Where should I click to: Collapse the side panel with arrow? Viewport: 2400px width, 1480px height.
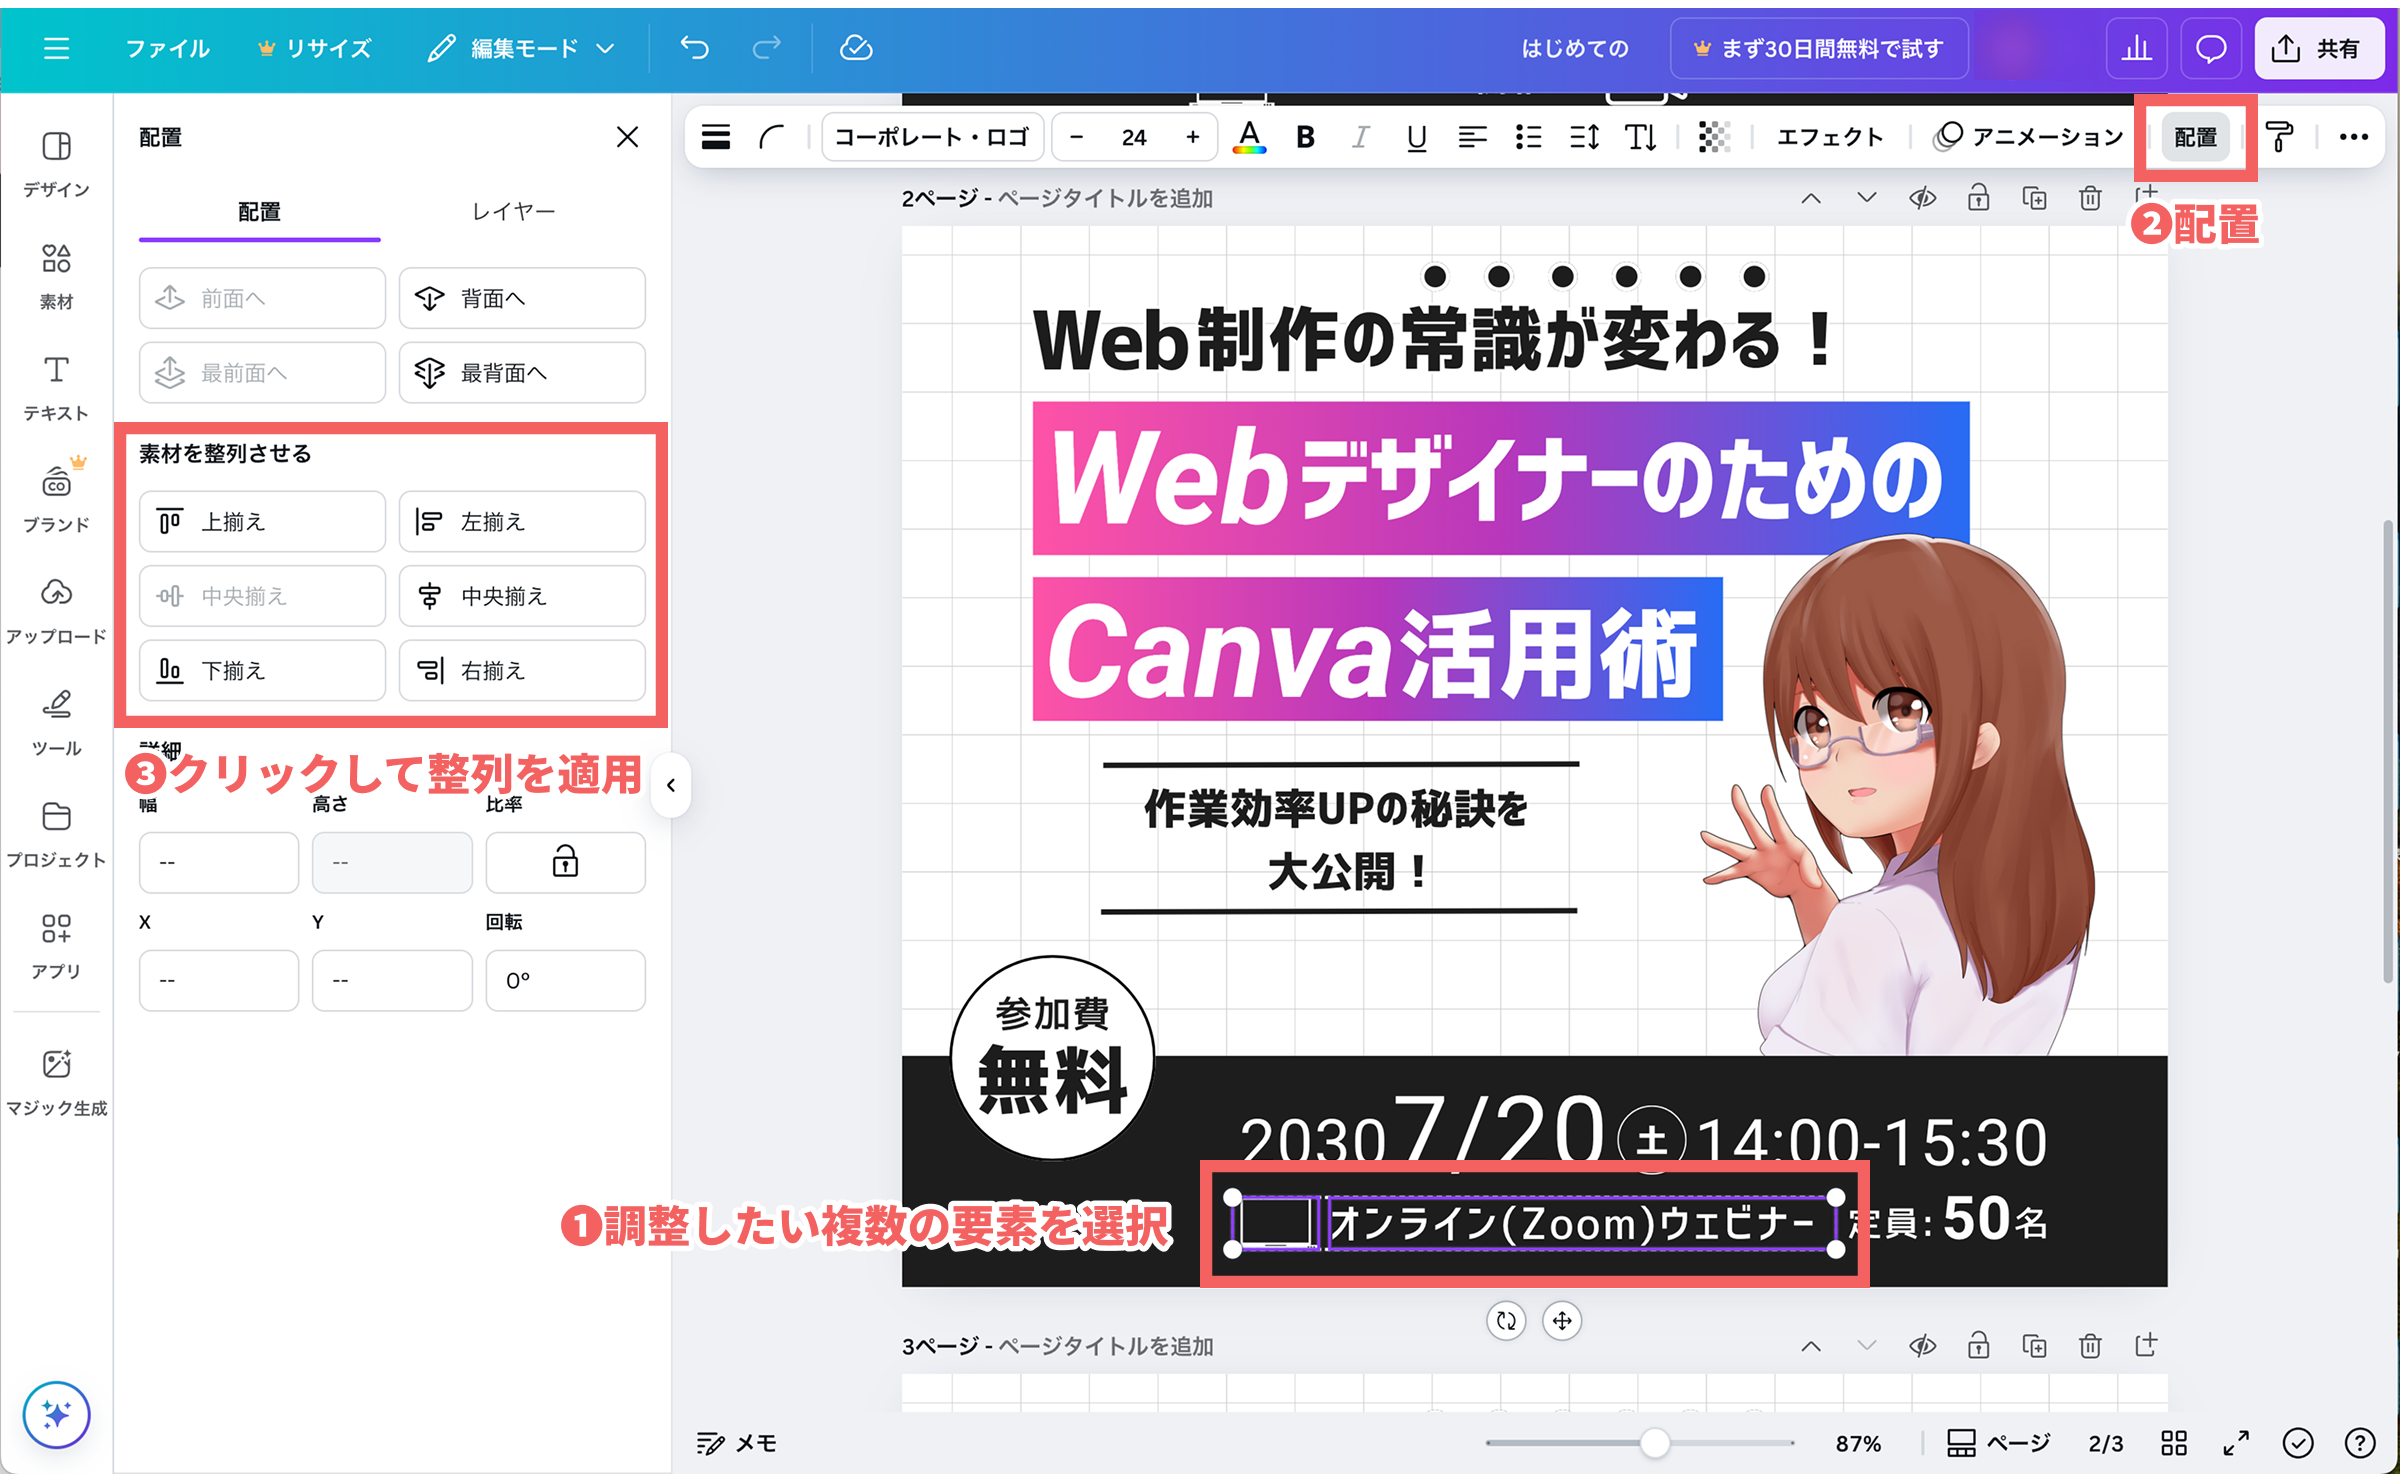pos(671,785)
